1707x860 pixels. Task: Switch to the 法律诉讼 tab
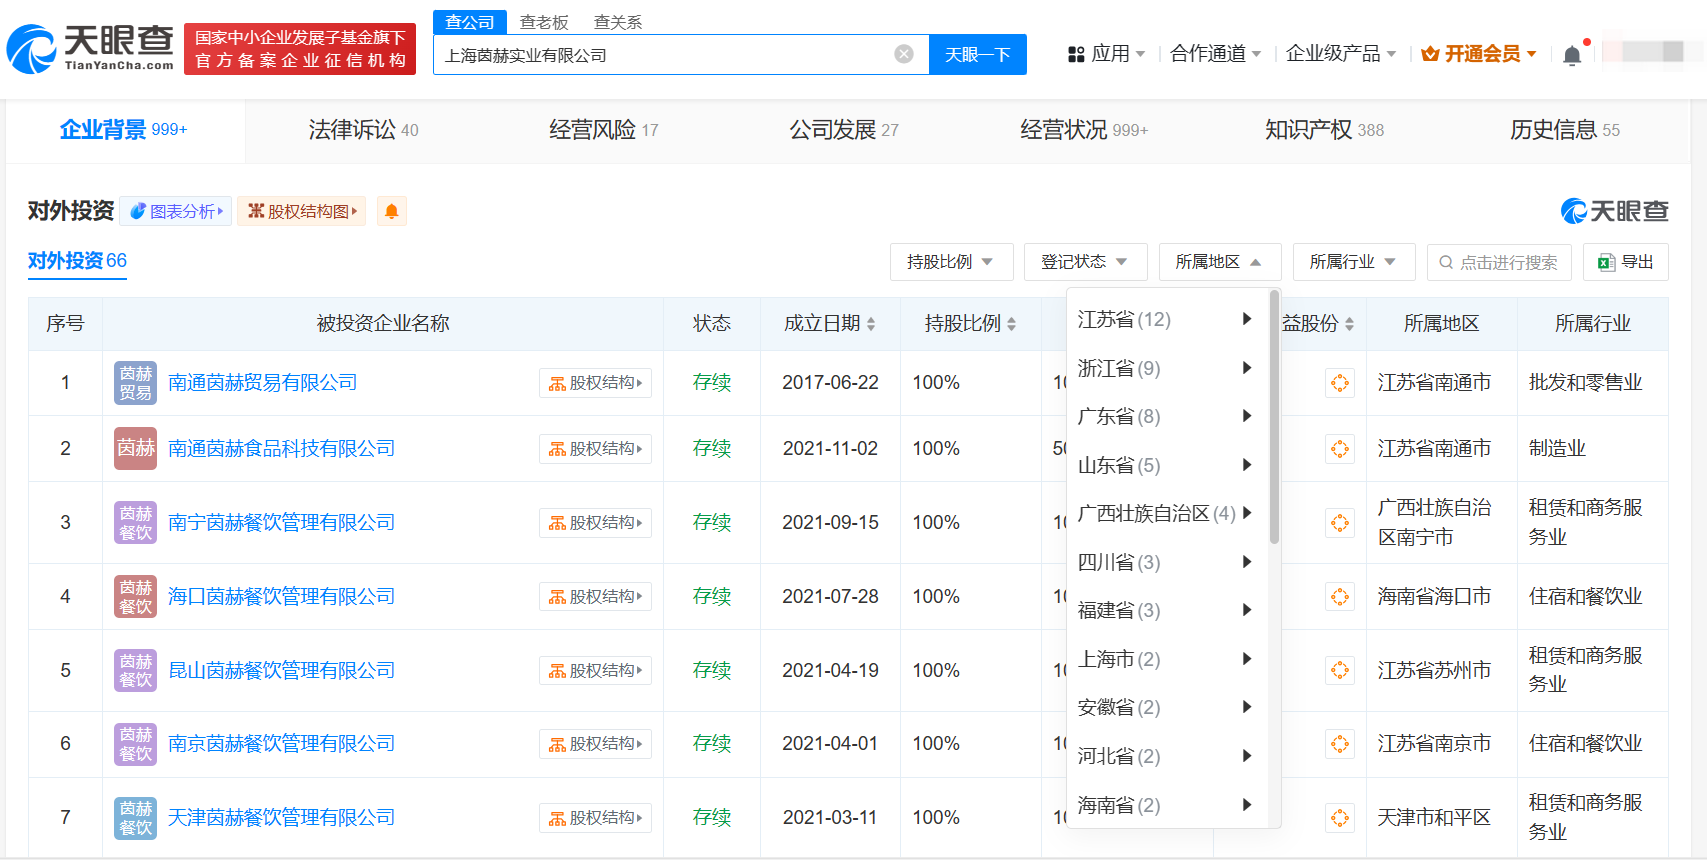click(363, 130)
